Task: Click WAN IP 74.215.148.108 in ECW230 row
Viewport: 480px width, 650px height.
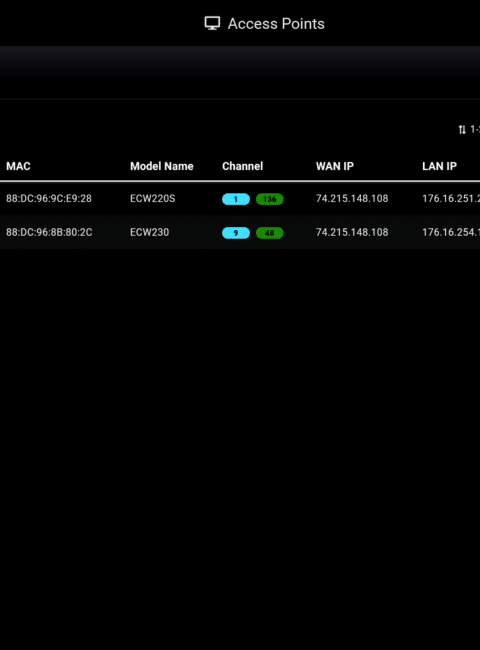Action: (352, 232)
